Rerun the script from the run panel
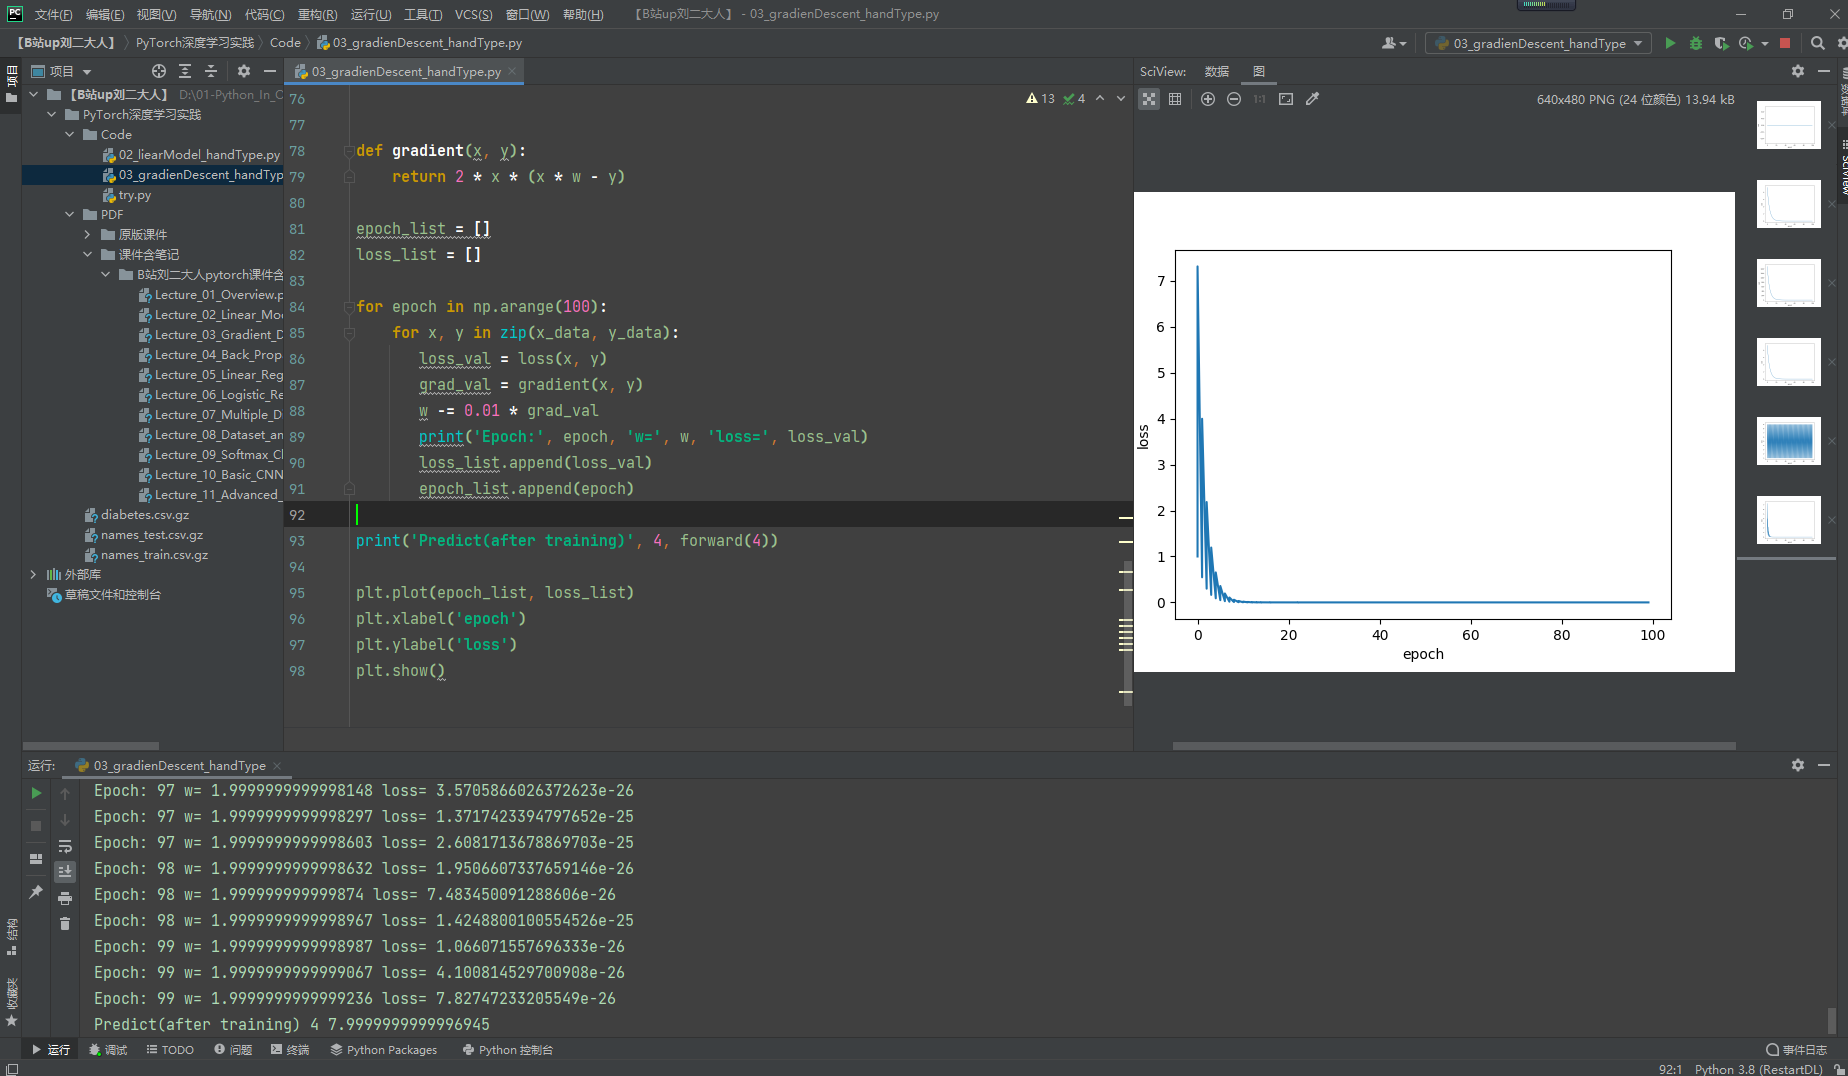 tap(36, 793)
